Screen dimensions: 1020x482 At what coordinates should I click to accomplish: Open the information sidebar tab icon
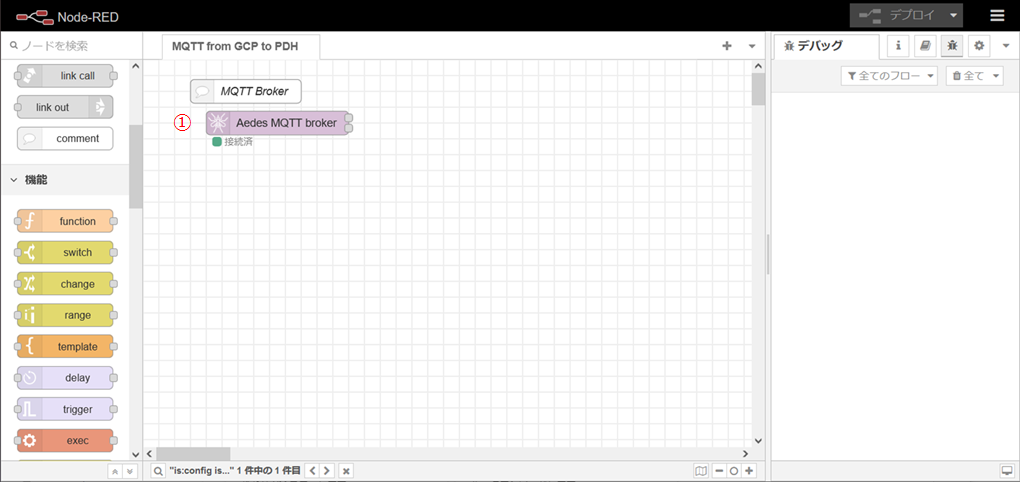point(898,46)
